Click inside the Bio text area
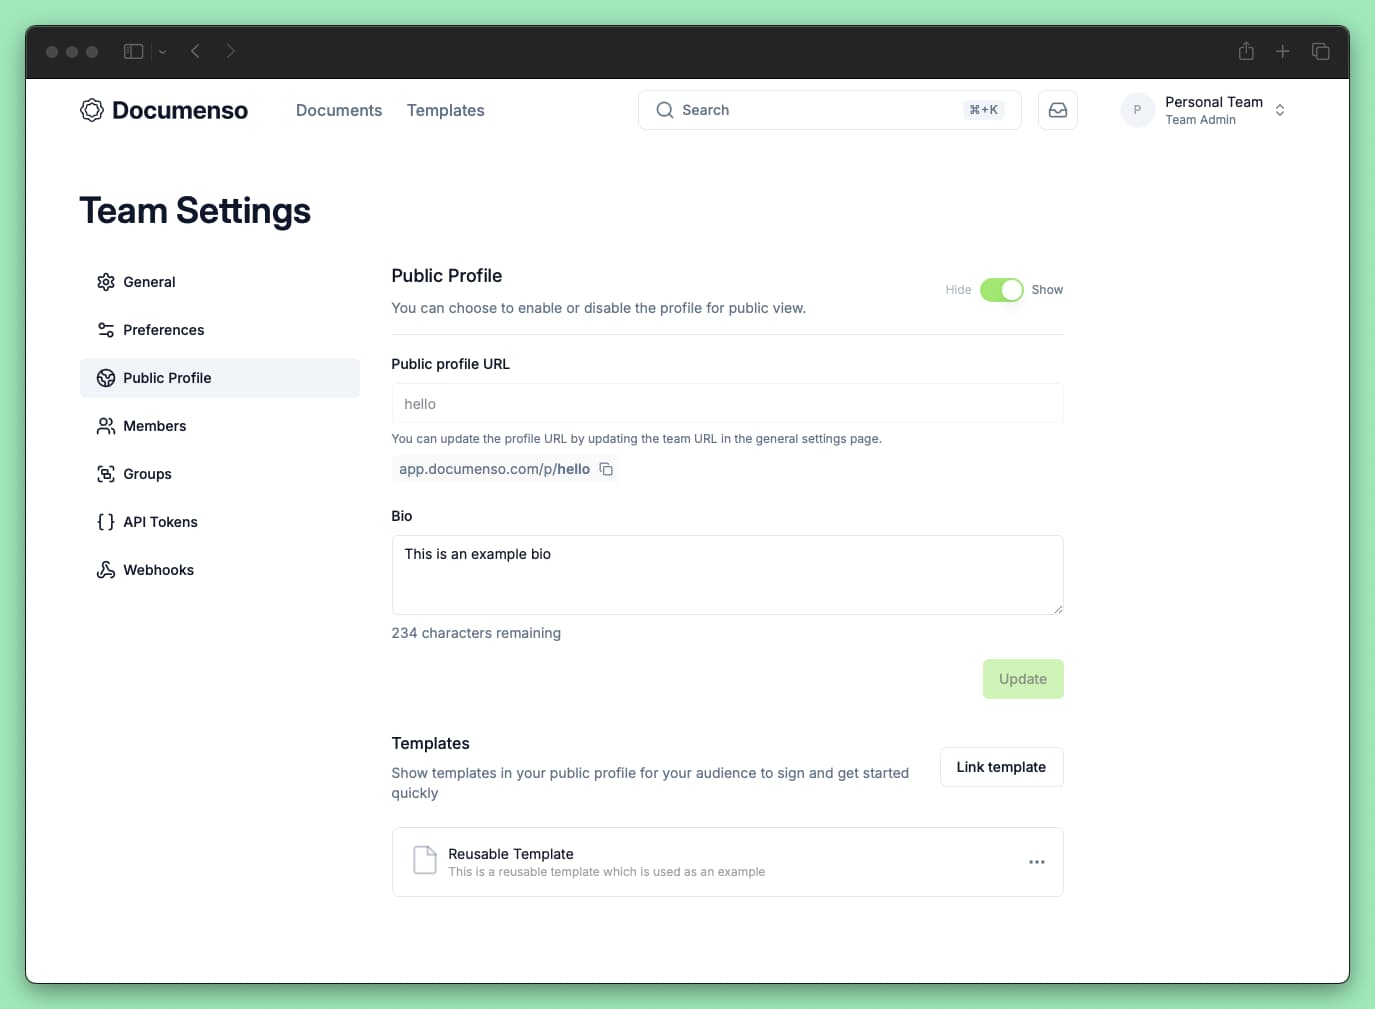 coord(727,575)
